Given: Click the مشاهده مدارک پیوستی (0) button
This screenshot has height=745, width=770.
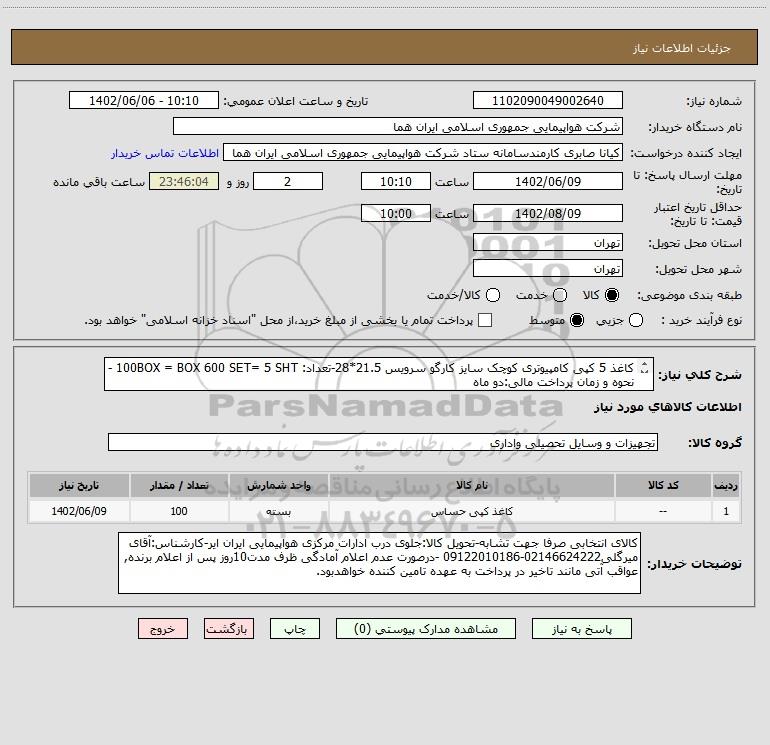Looking at the screenshot, I should click(x=426, y=629).
